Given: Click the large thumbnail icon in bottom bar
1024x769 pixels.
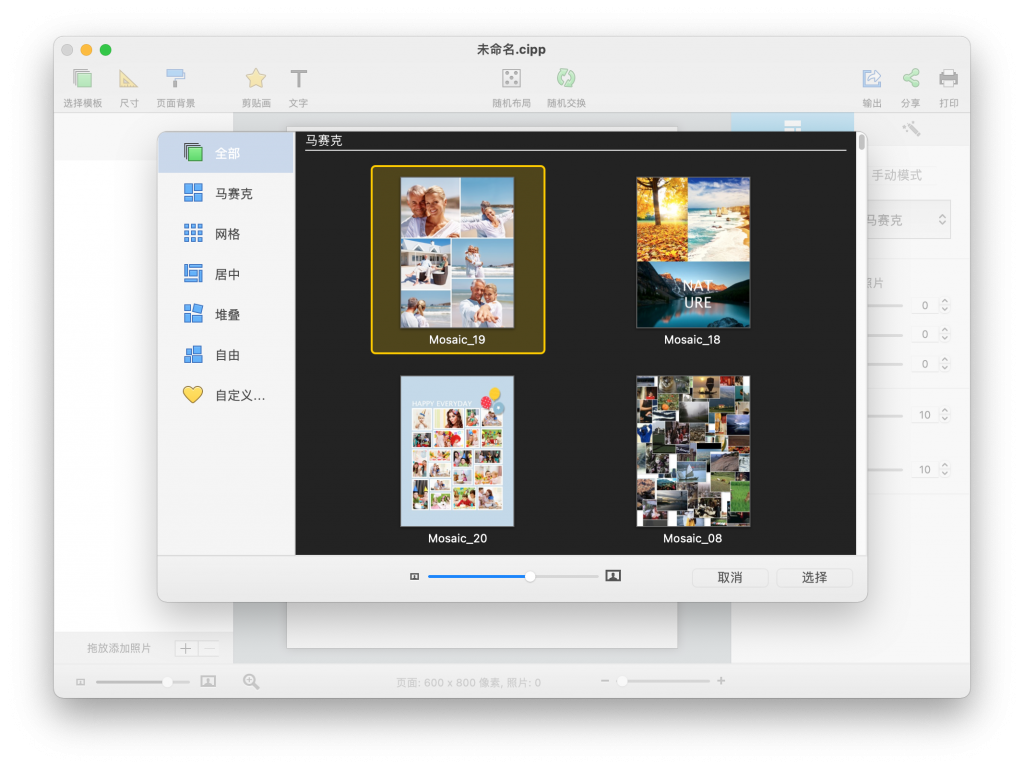Looking at the screenshot, I should pyautogui.click(x=208, y=682).
